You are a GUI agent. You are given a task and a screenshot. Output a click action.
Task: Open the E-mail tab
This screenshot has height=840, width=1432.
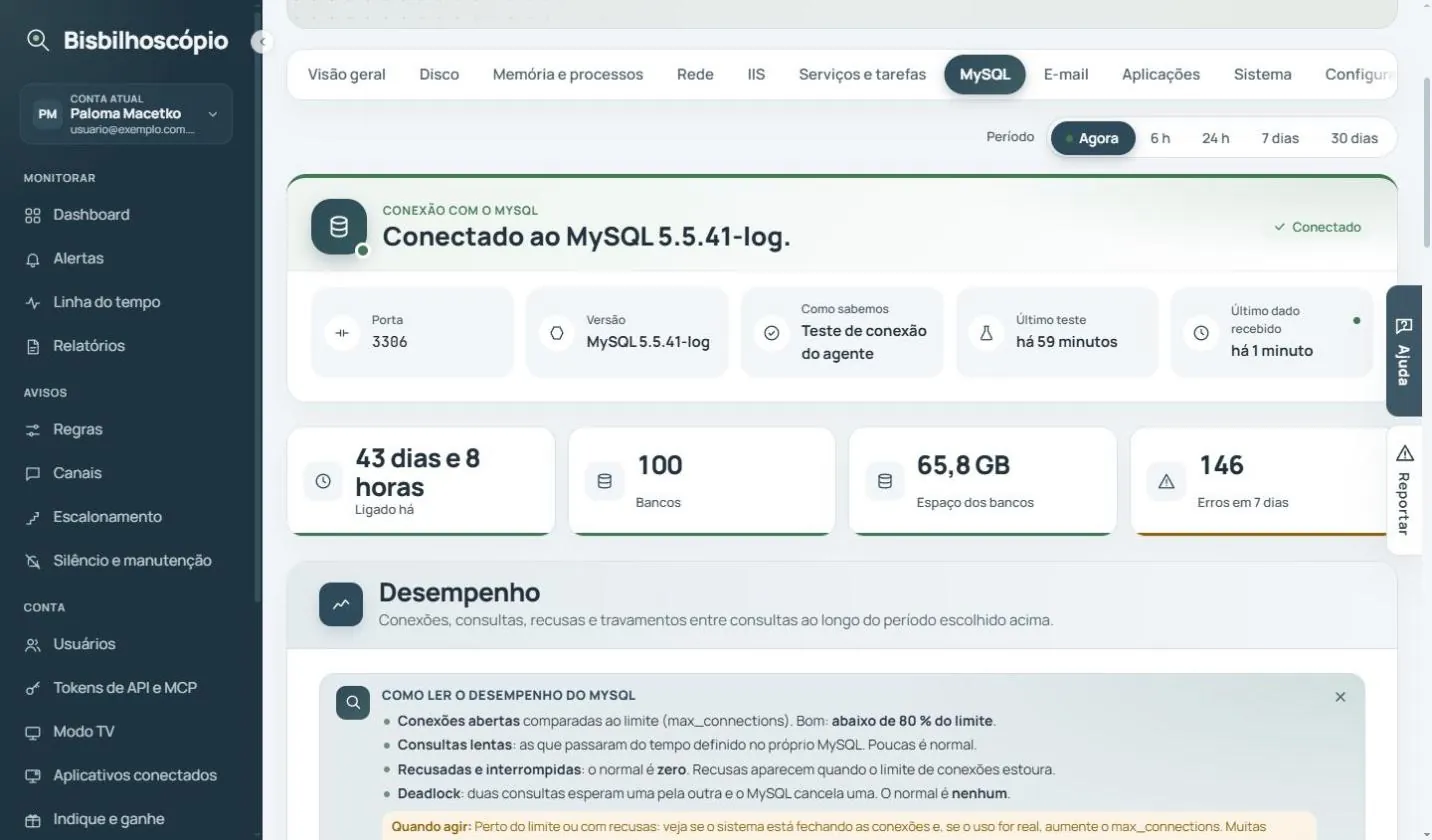[1066, 74]
